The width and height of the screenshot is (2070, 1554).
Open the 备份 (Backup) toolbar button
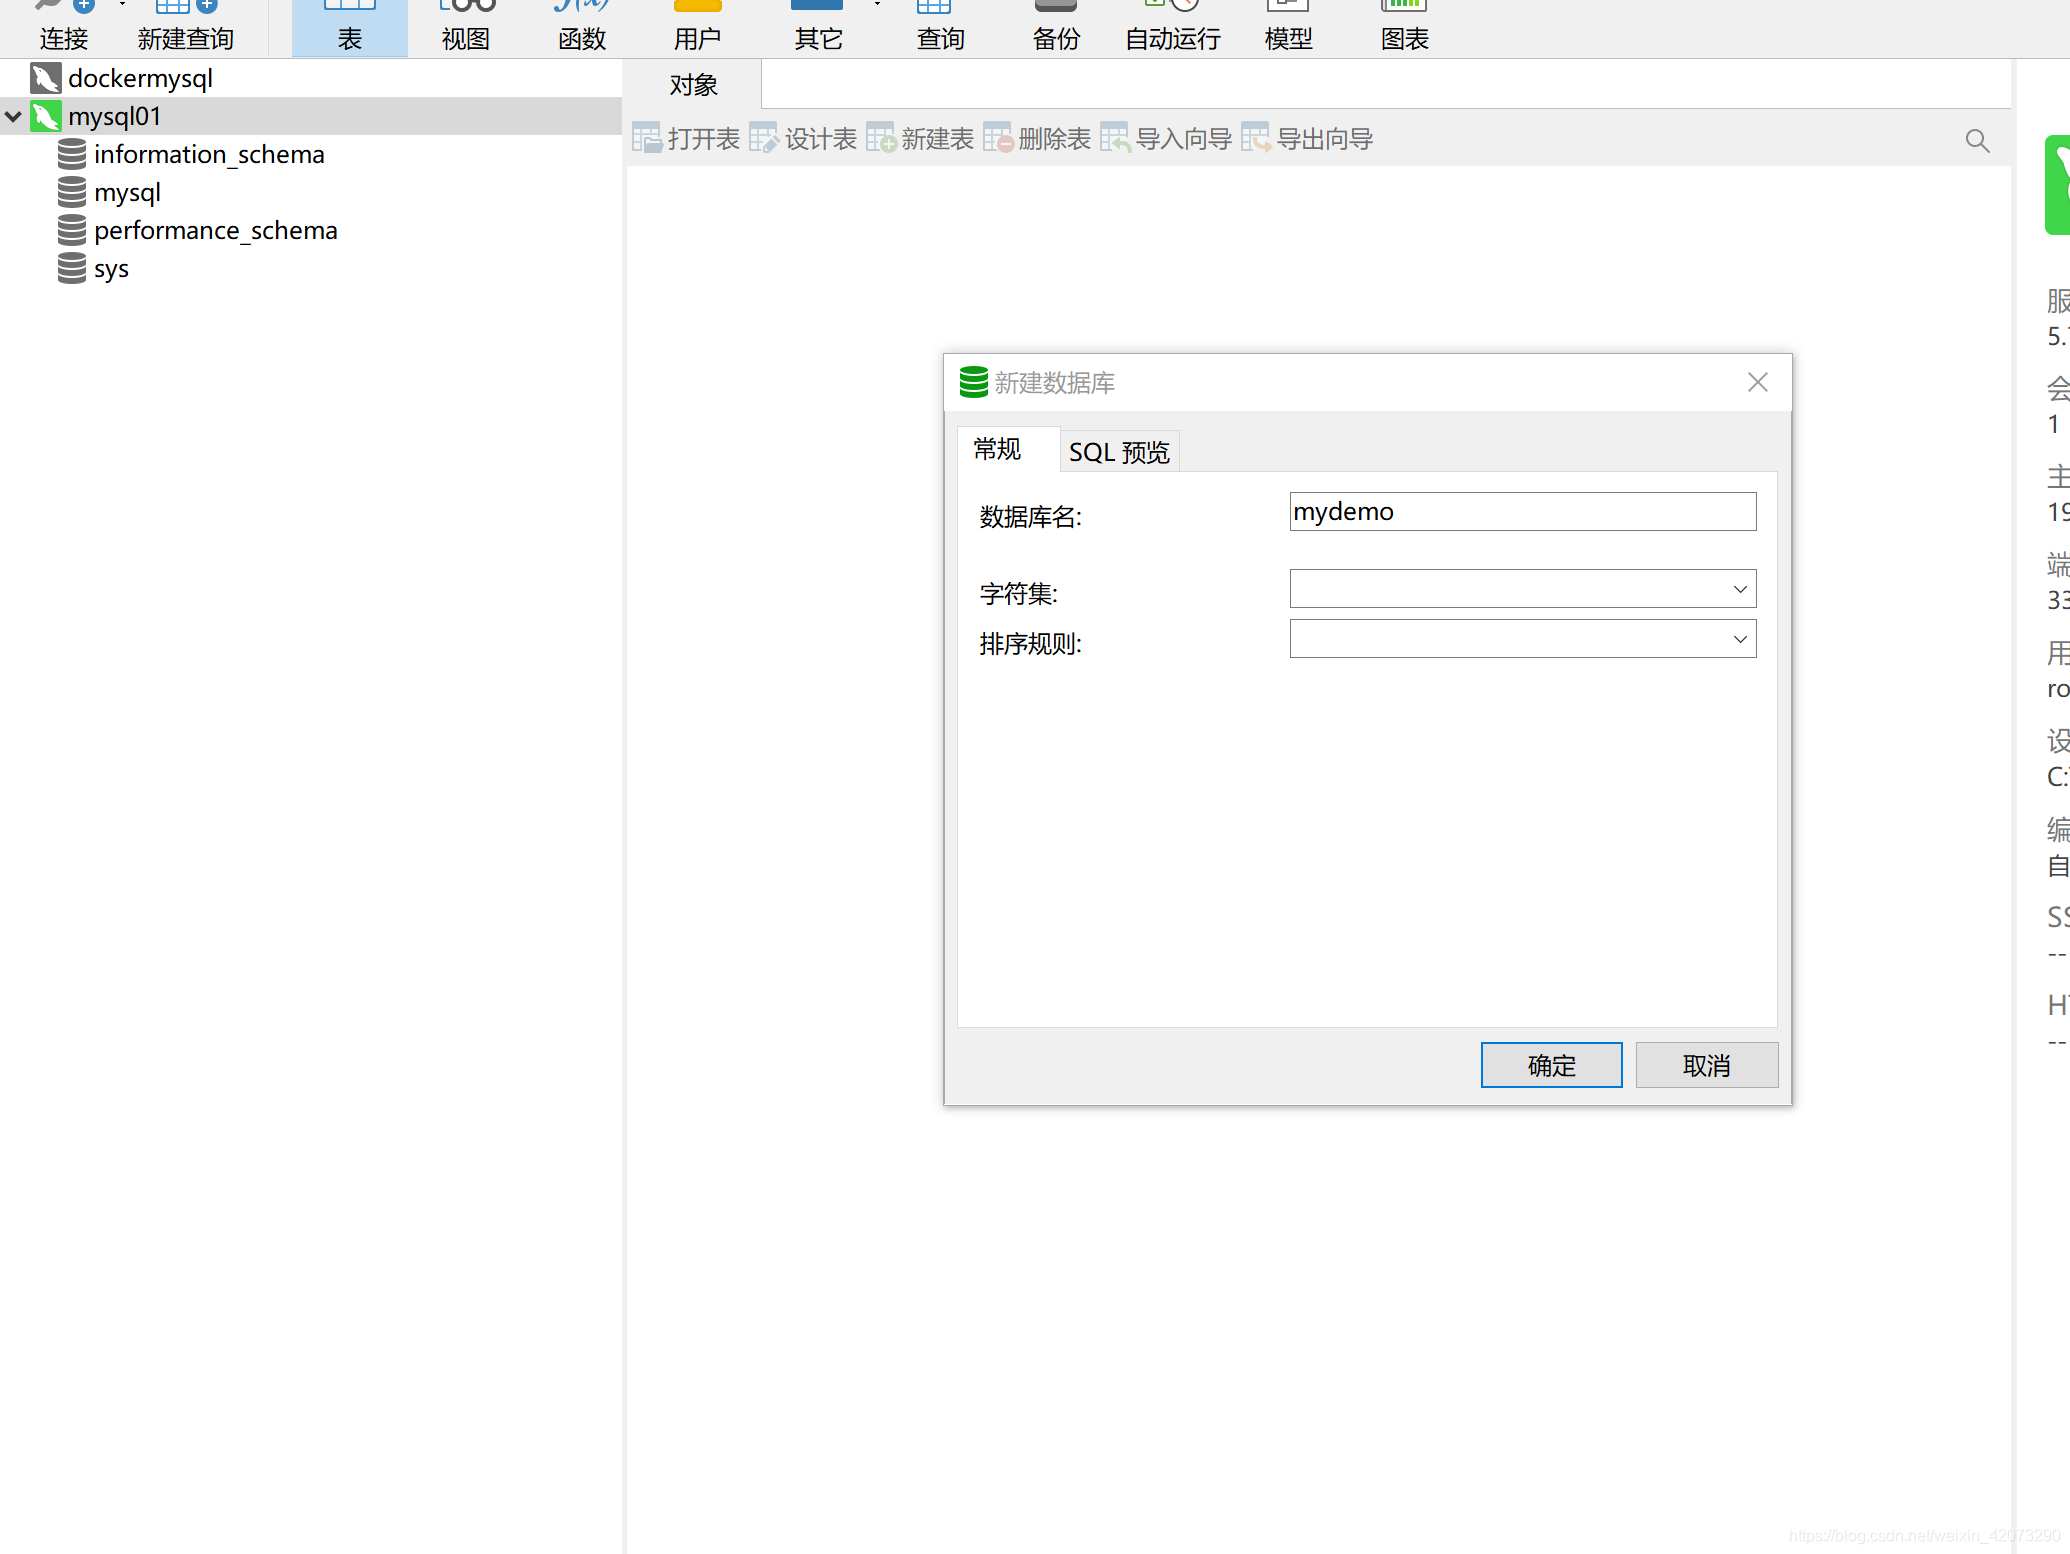1056,27
